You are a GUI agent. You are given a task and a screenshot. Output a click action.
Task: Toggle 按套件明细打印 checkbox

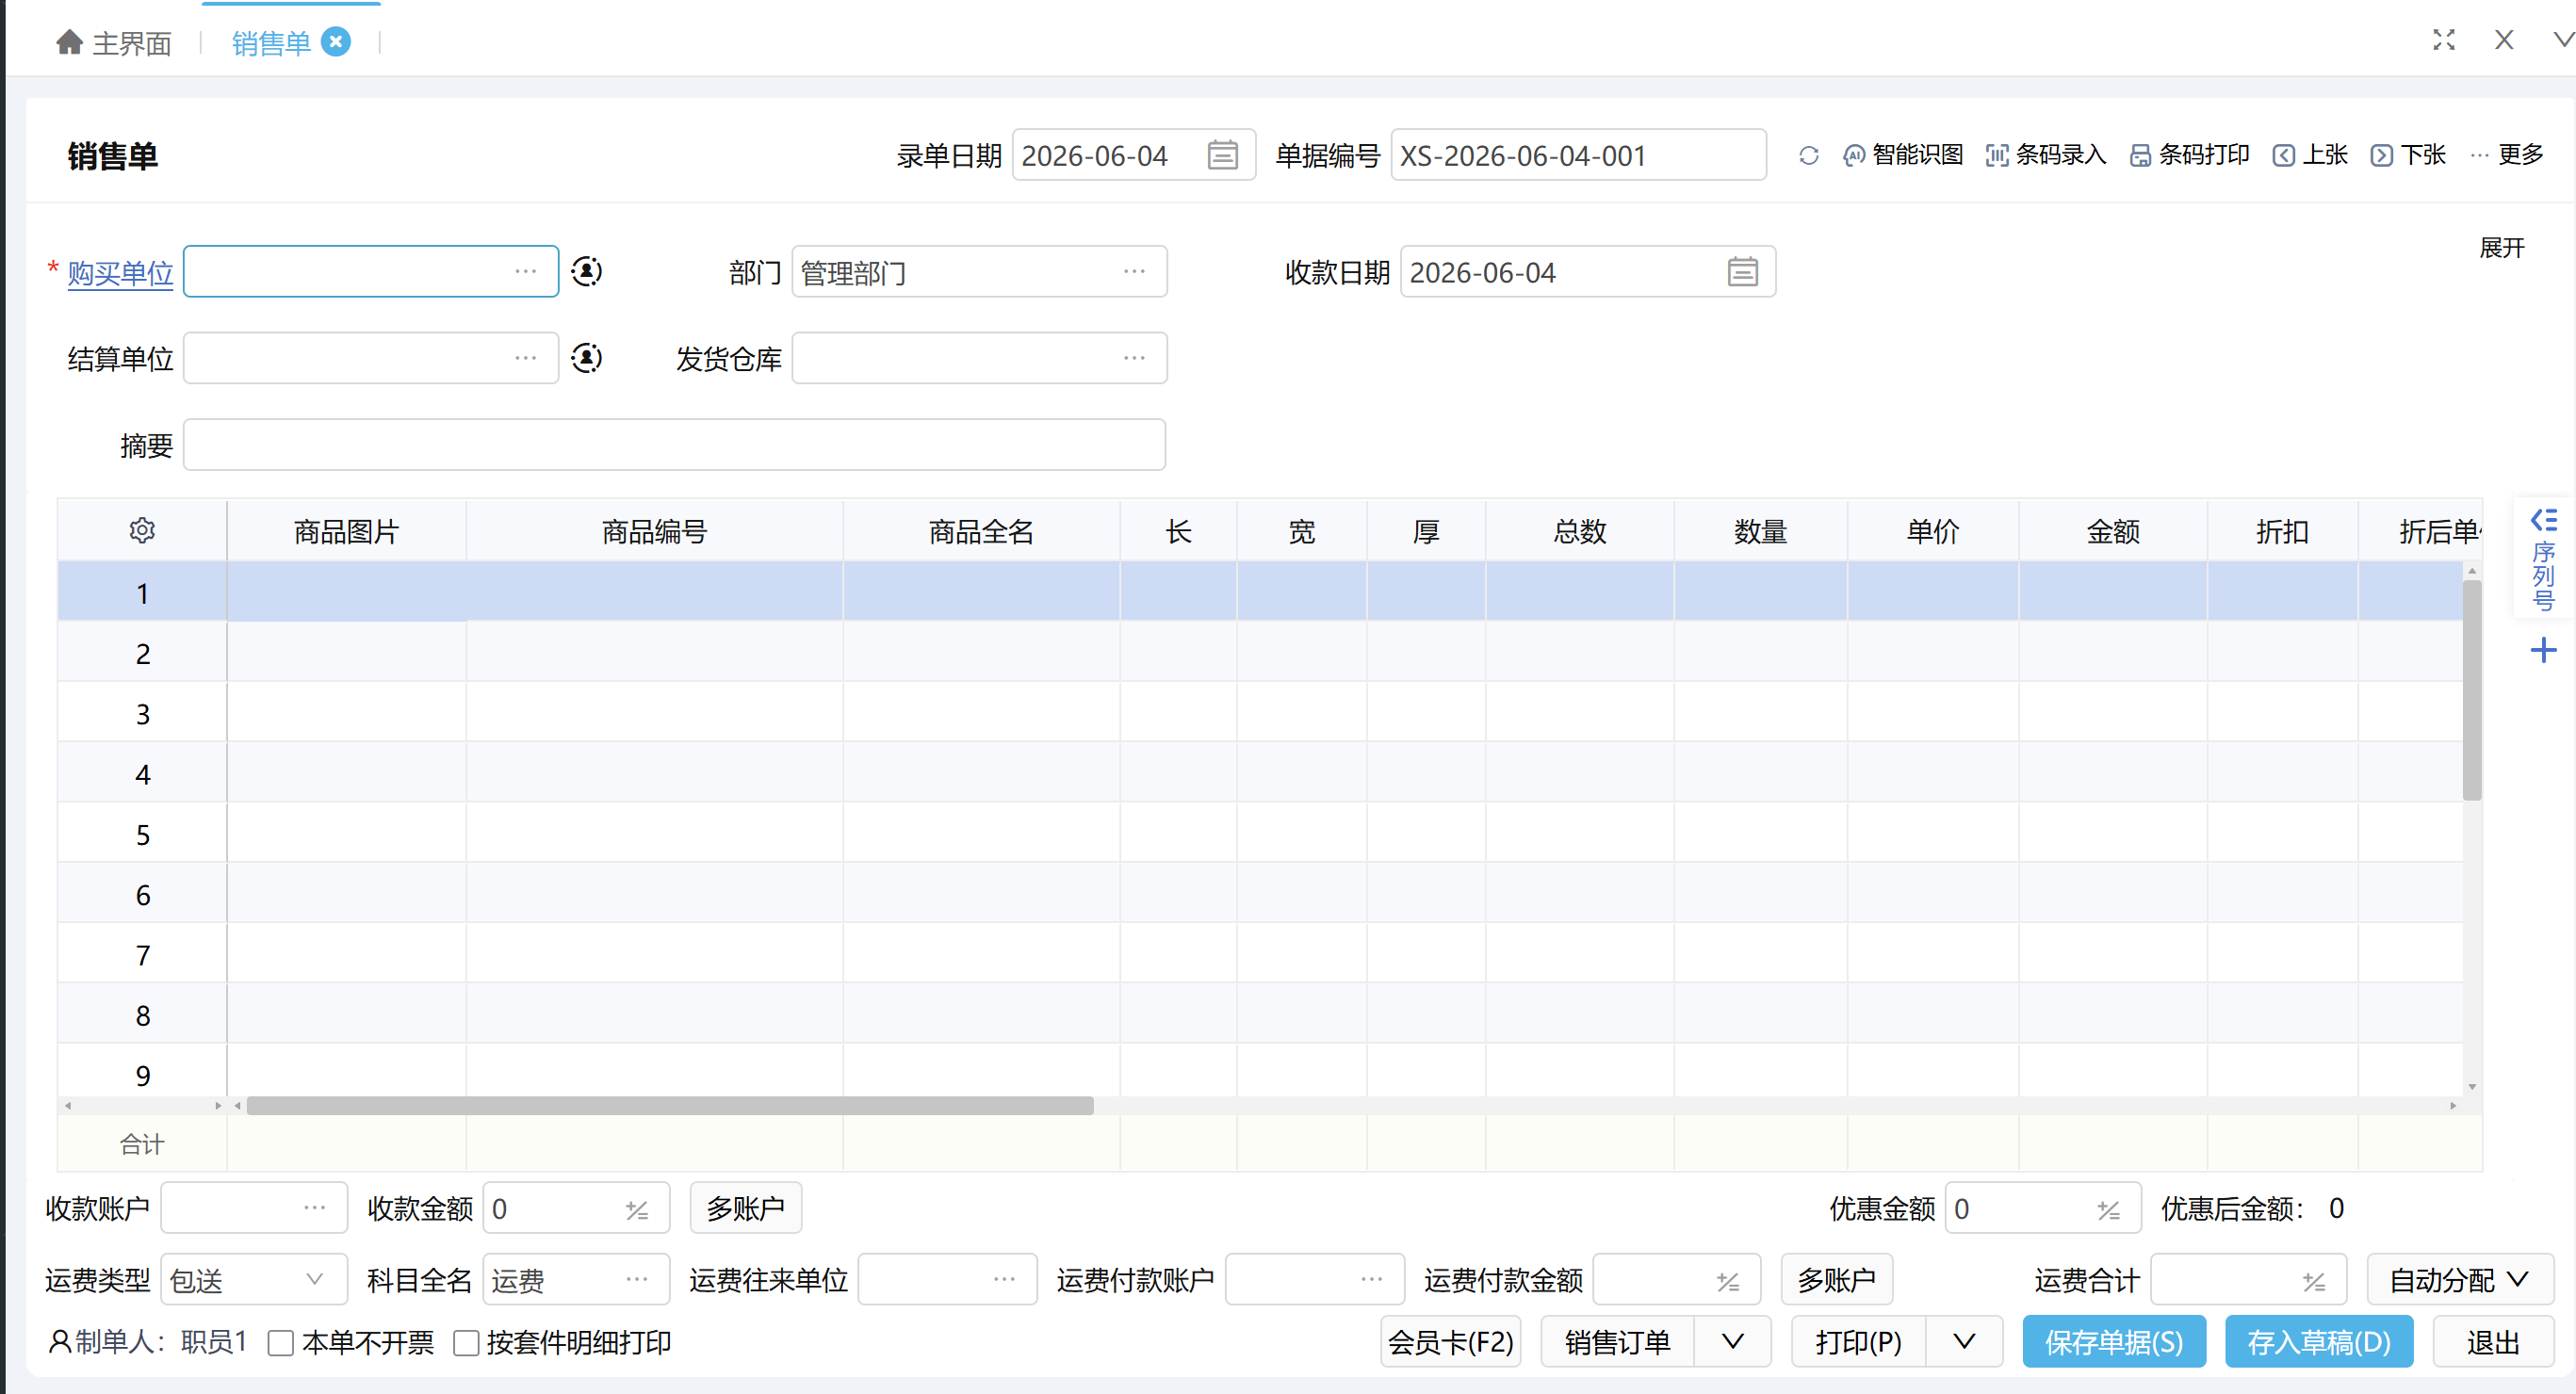click(x=466, y=1342)
